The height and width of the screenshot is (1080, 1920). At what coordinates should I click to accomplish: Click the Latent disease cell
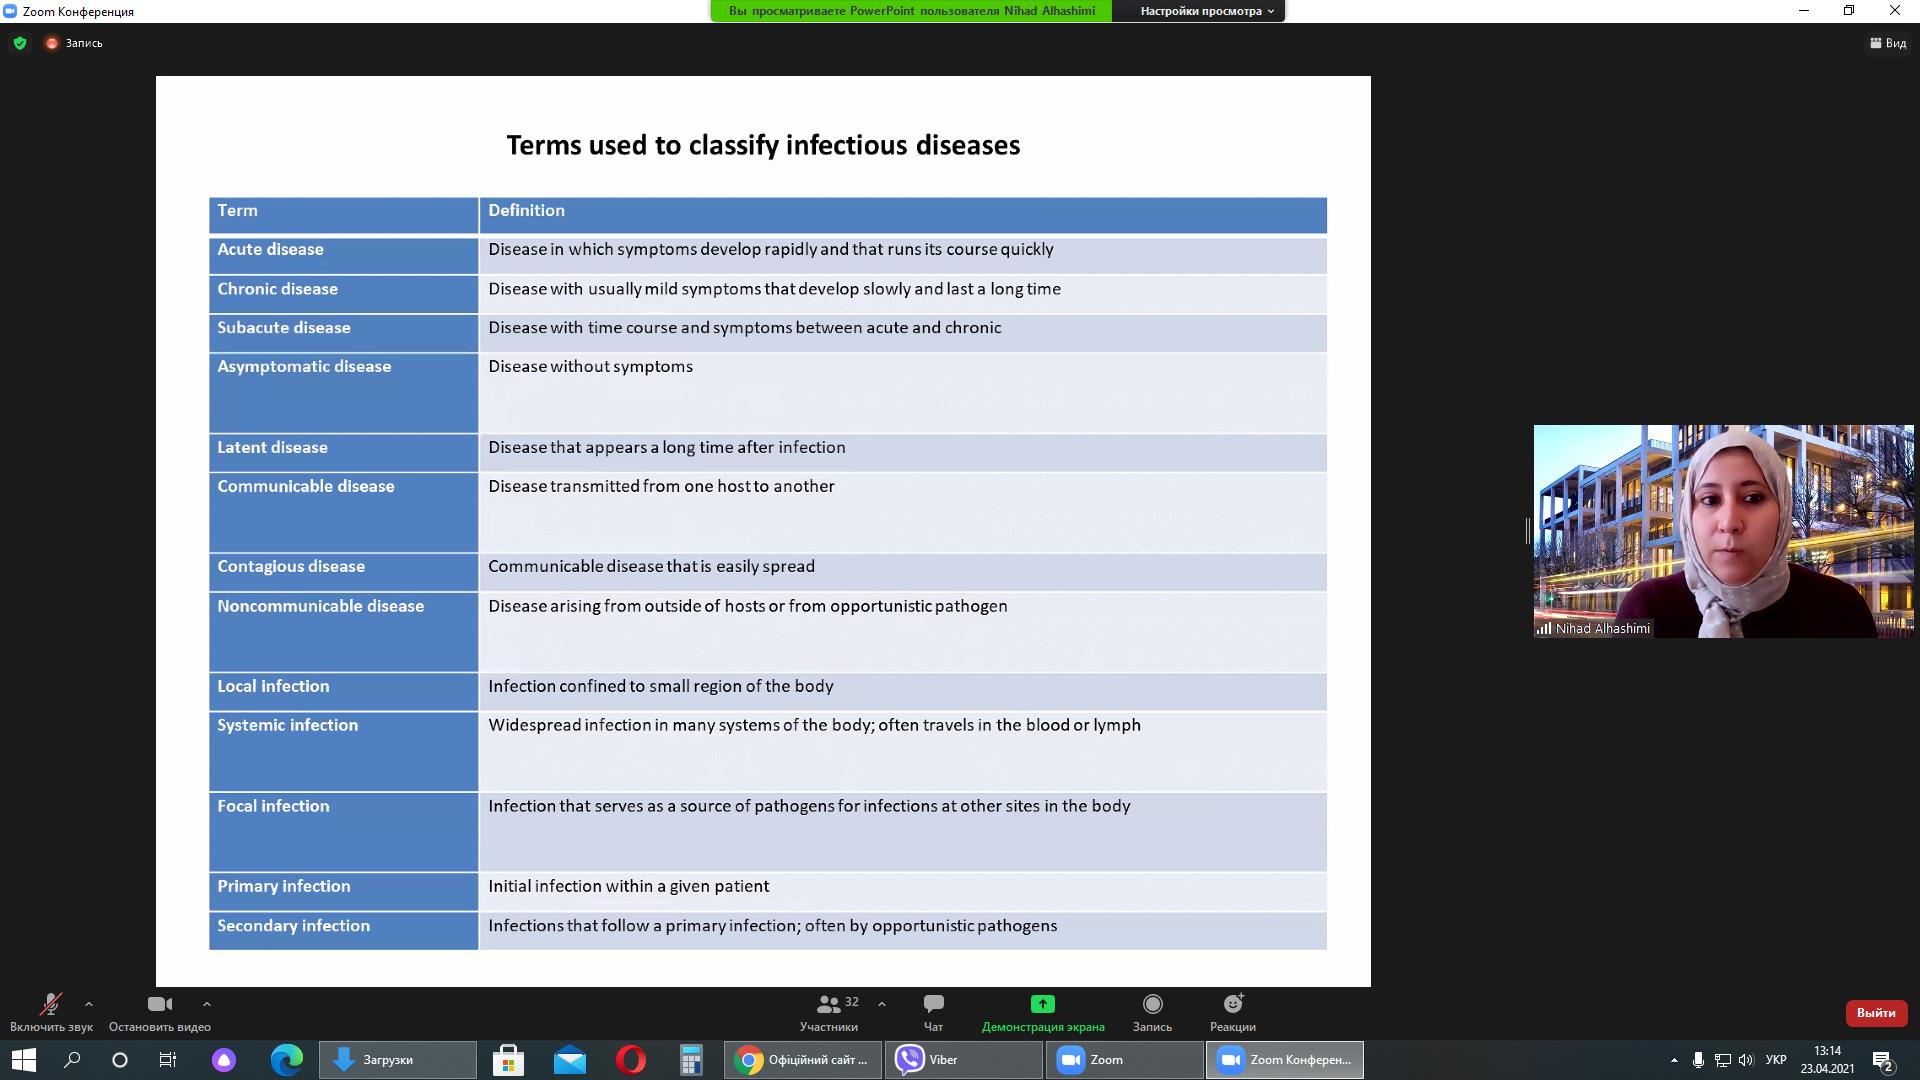344,453
